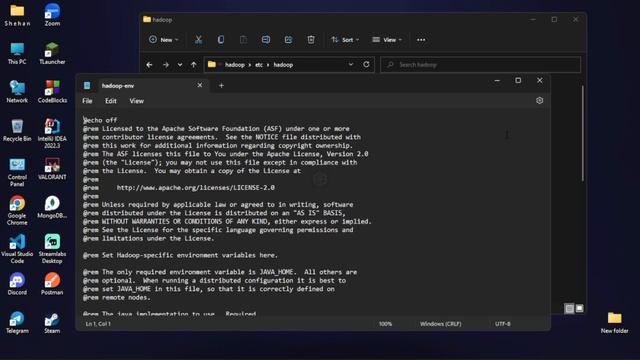
Task: Open the Sort dropdown in Explorer
Action: tap(345, 40)
